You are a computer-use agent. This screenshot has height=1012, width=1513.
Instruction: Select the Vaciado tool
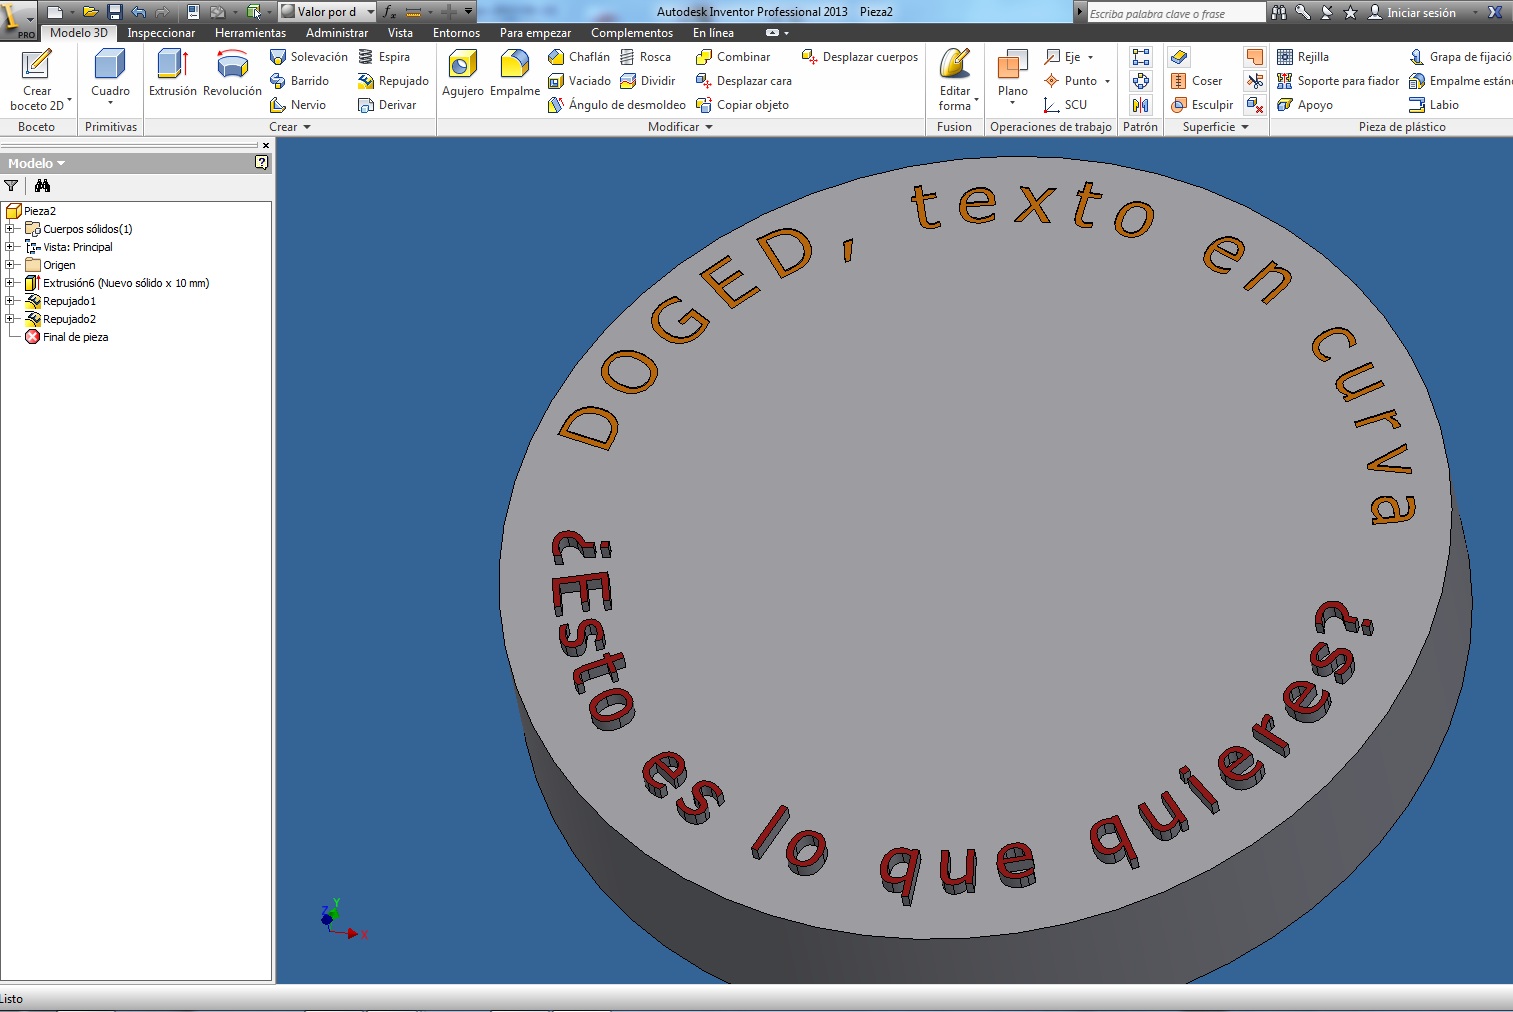pos(579,81)
